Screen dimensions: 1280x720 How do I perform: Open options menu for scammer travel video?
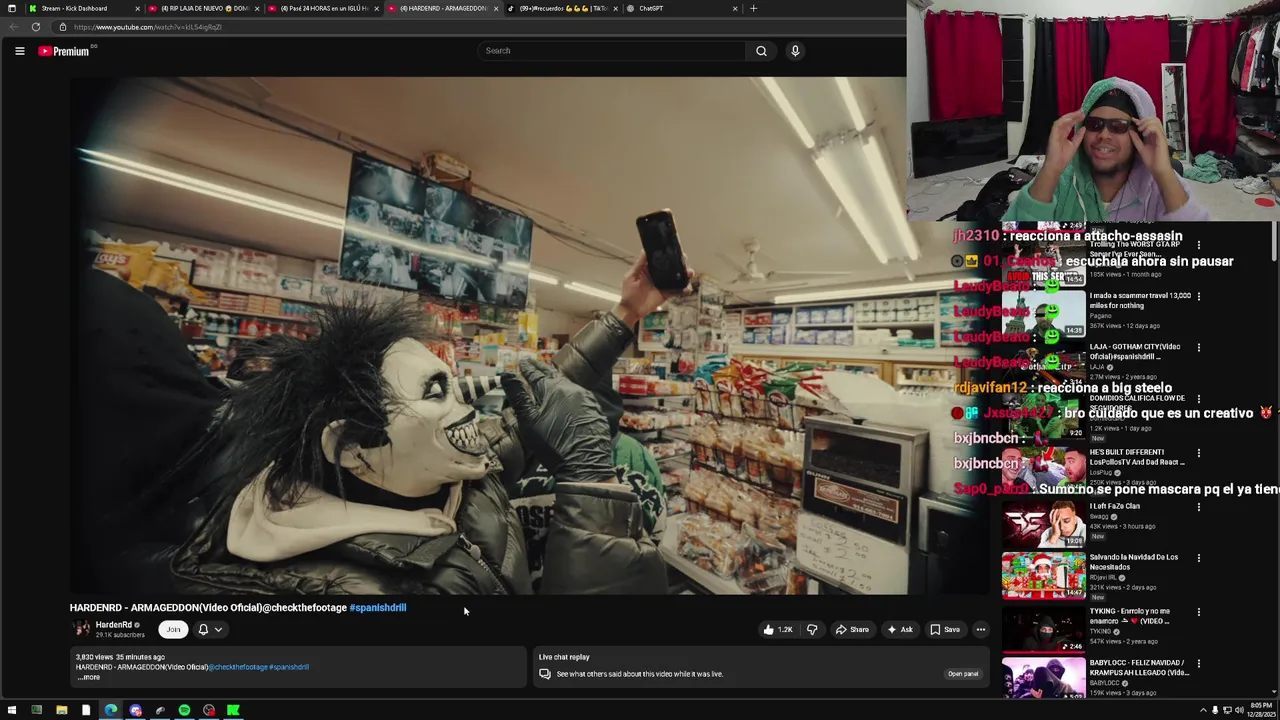coord(1198,296)
